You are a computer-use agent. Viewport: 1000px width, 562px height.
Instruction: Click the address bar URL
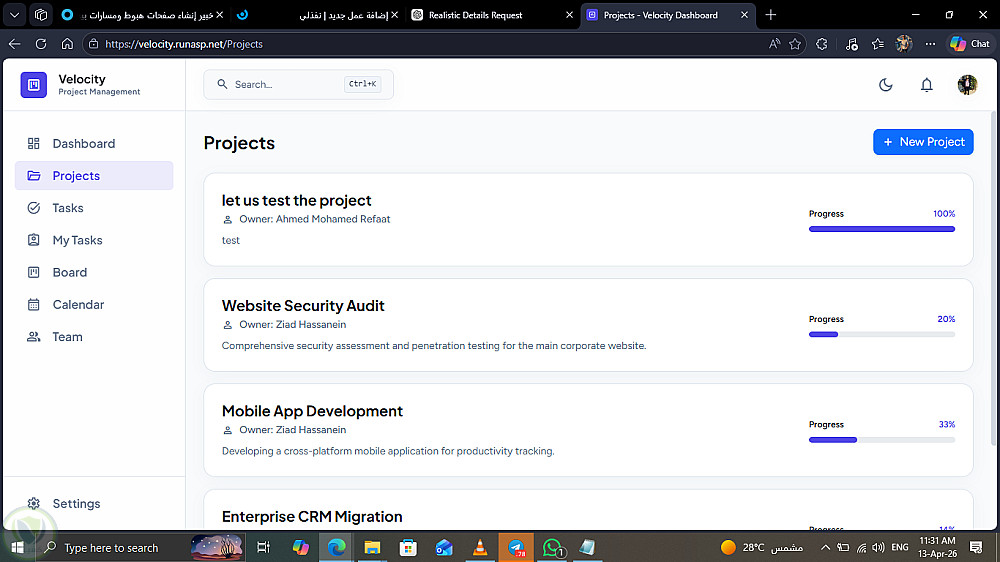click(x=184, y=44)
